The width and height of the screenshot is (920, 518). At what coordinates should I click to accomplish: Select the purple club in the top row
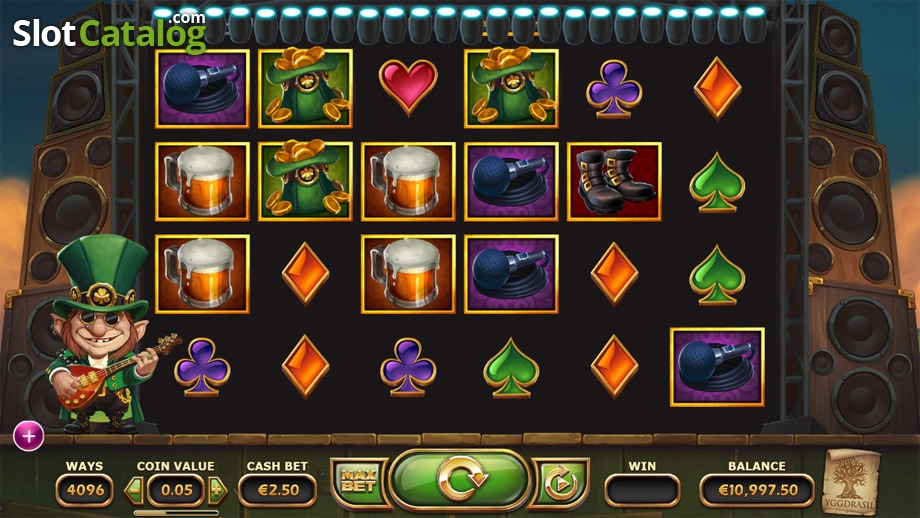point(614,88)
